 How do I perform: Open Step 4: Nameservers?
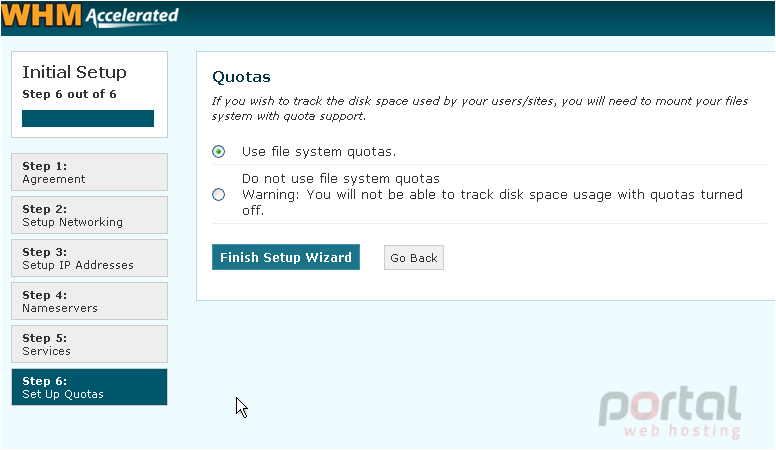(x=90, y=301)
